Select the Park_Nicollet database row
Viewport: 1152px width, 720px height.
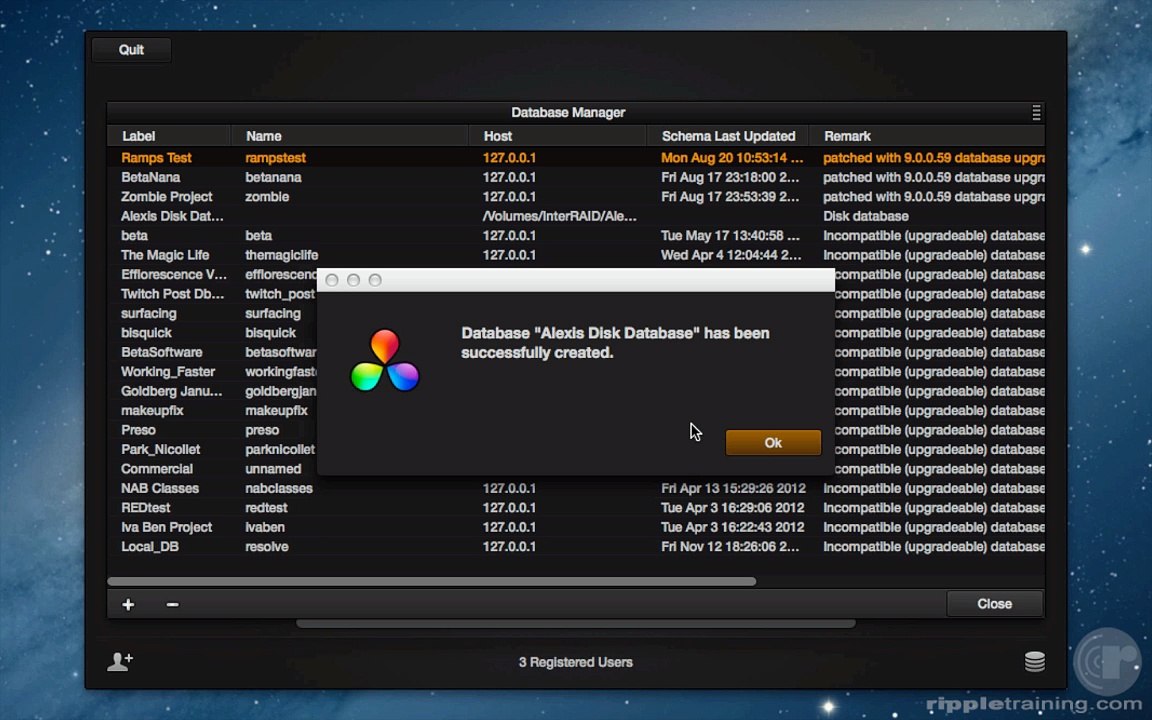(160, 450)
